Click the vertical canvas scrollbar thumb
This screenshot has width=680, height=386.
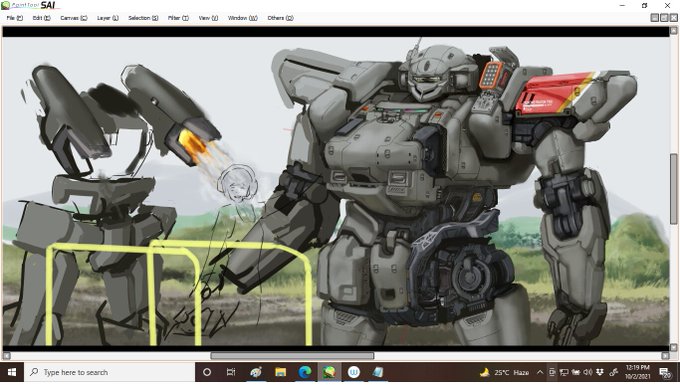click(673, 189)
